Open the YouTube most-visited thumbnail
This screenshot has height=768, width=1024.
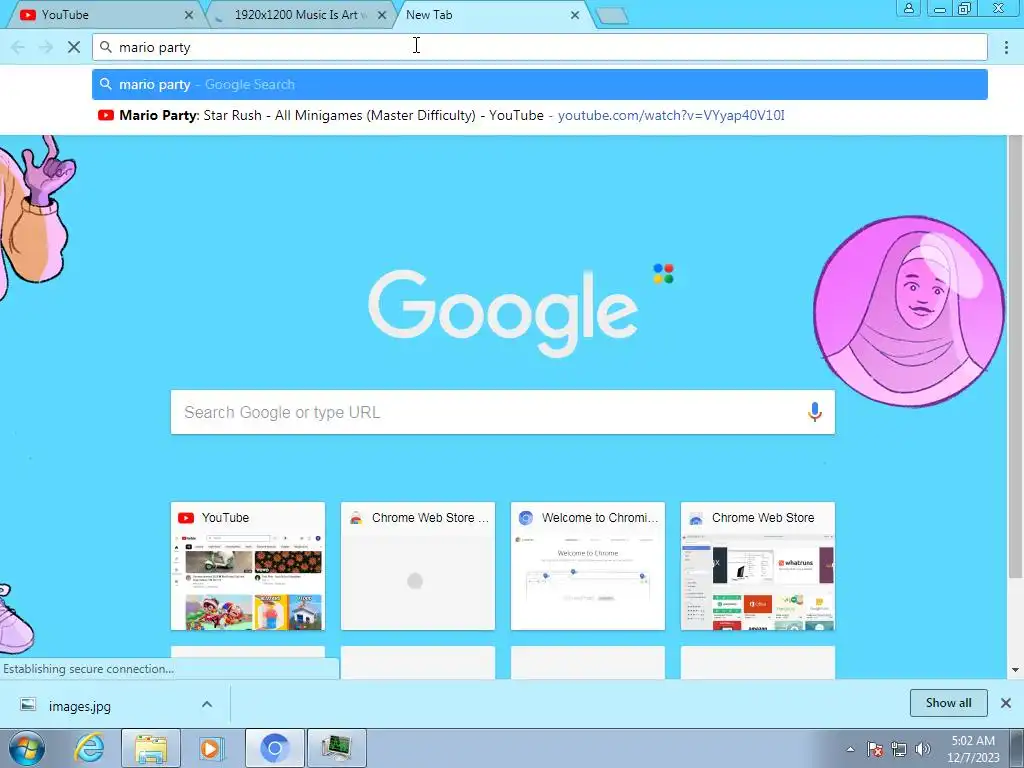pos(248,566)
